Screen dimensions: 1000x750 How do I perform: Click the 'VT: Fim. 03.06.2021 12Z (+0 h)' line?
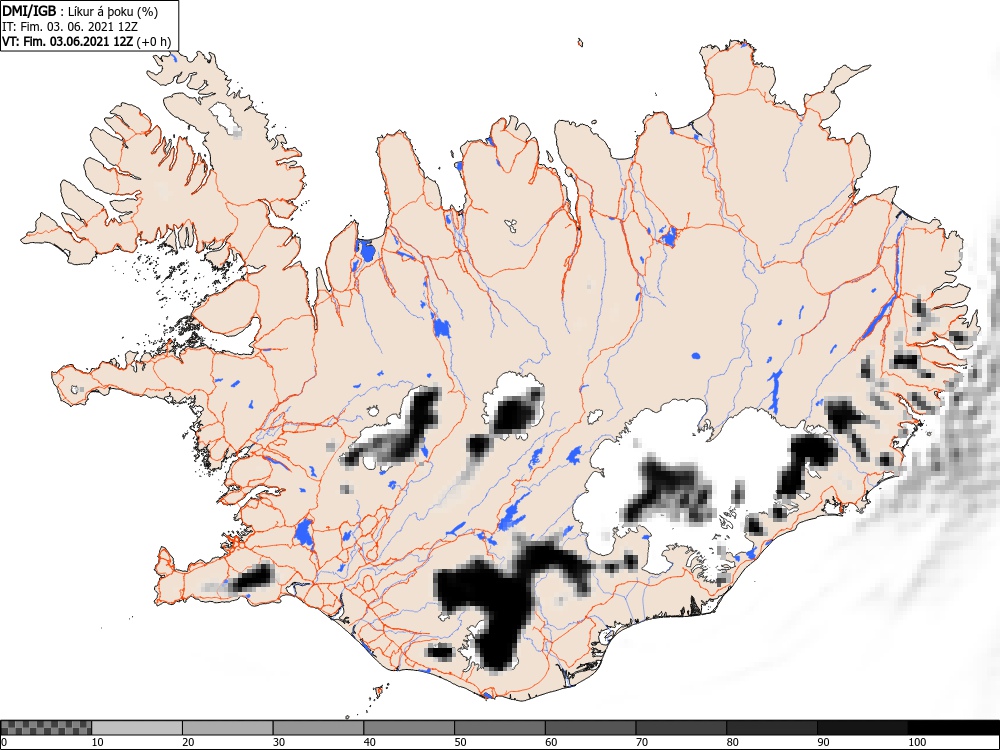[x=87, y=41]
